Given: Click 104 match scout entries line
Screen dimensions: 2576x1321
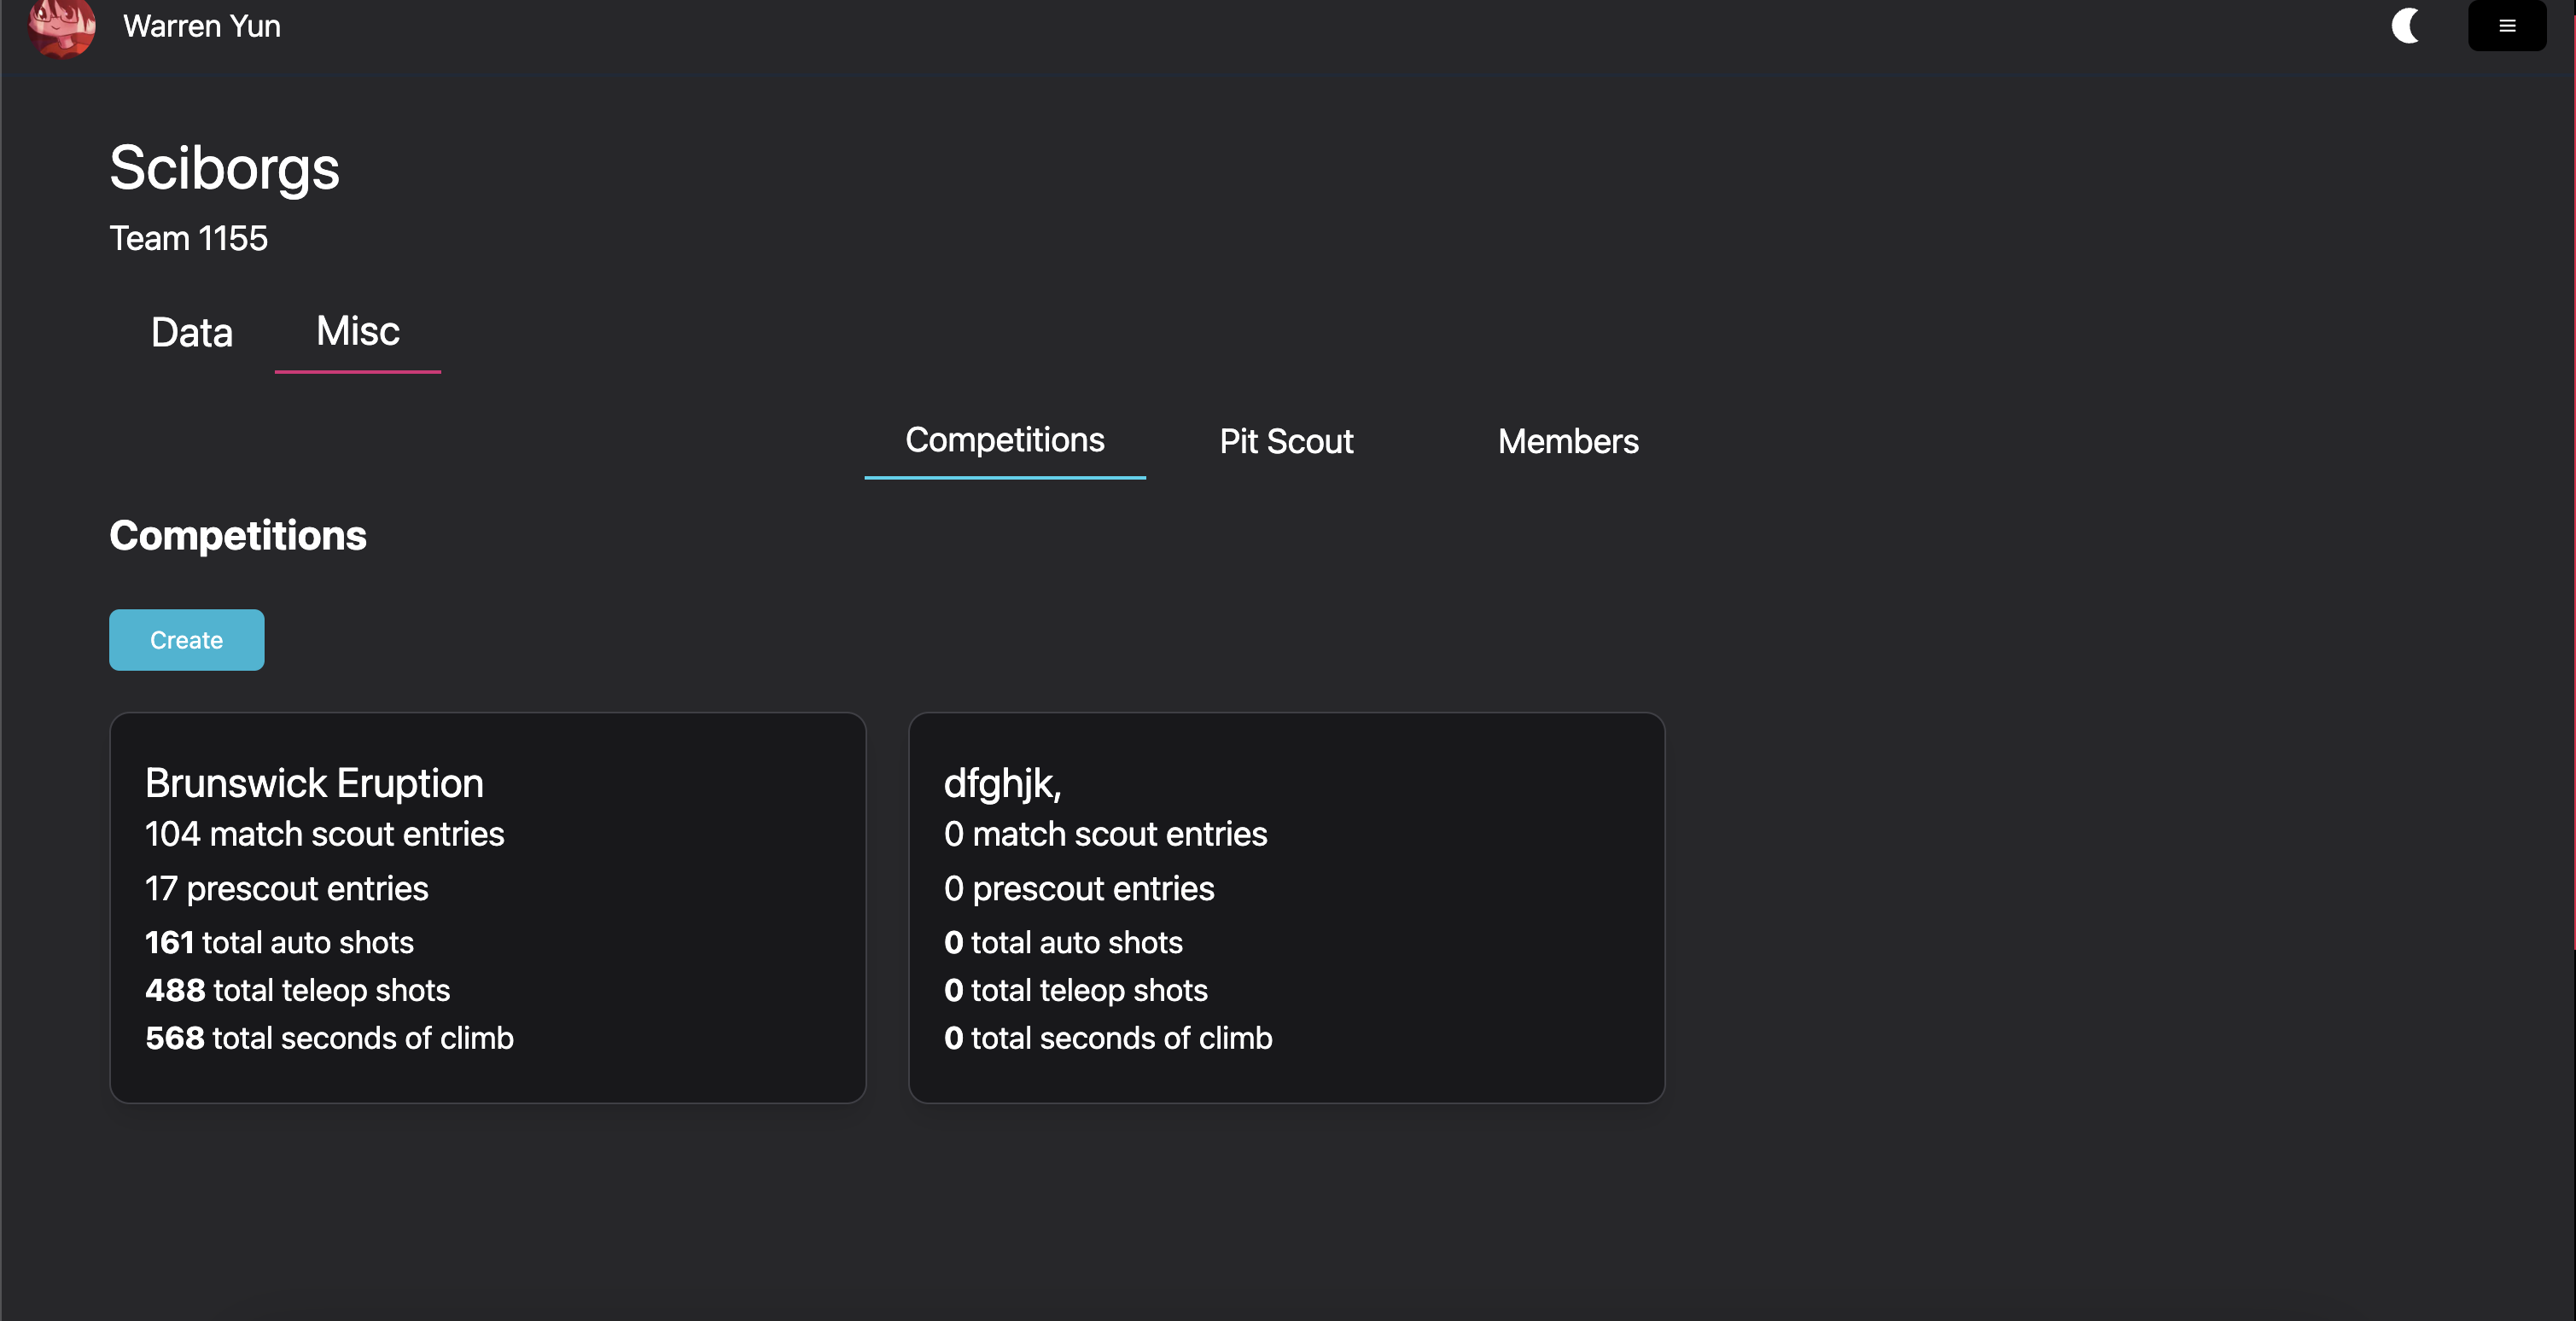Looking at the screenshot, I should click(325, 834).
